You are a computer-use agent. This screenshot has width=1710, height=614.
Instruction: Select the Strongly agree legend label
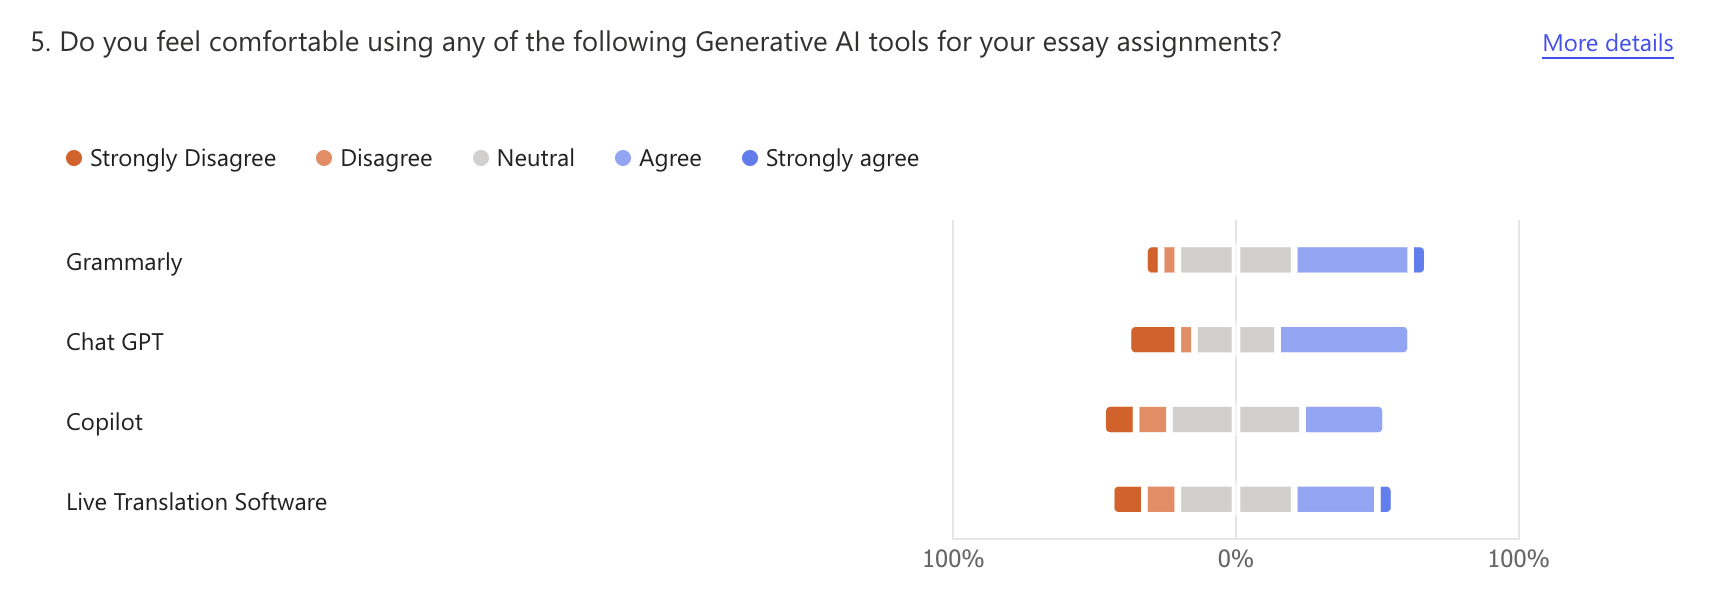point(841,158)
